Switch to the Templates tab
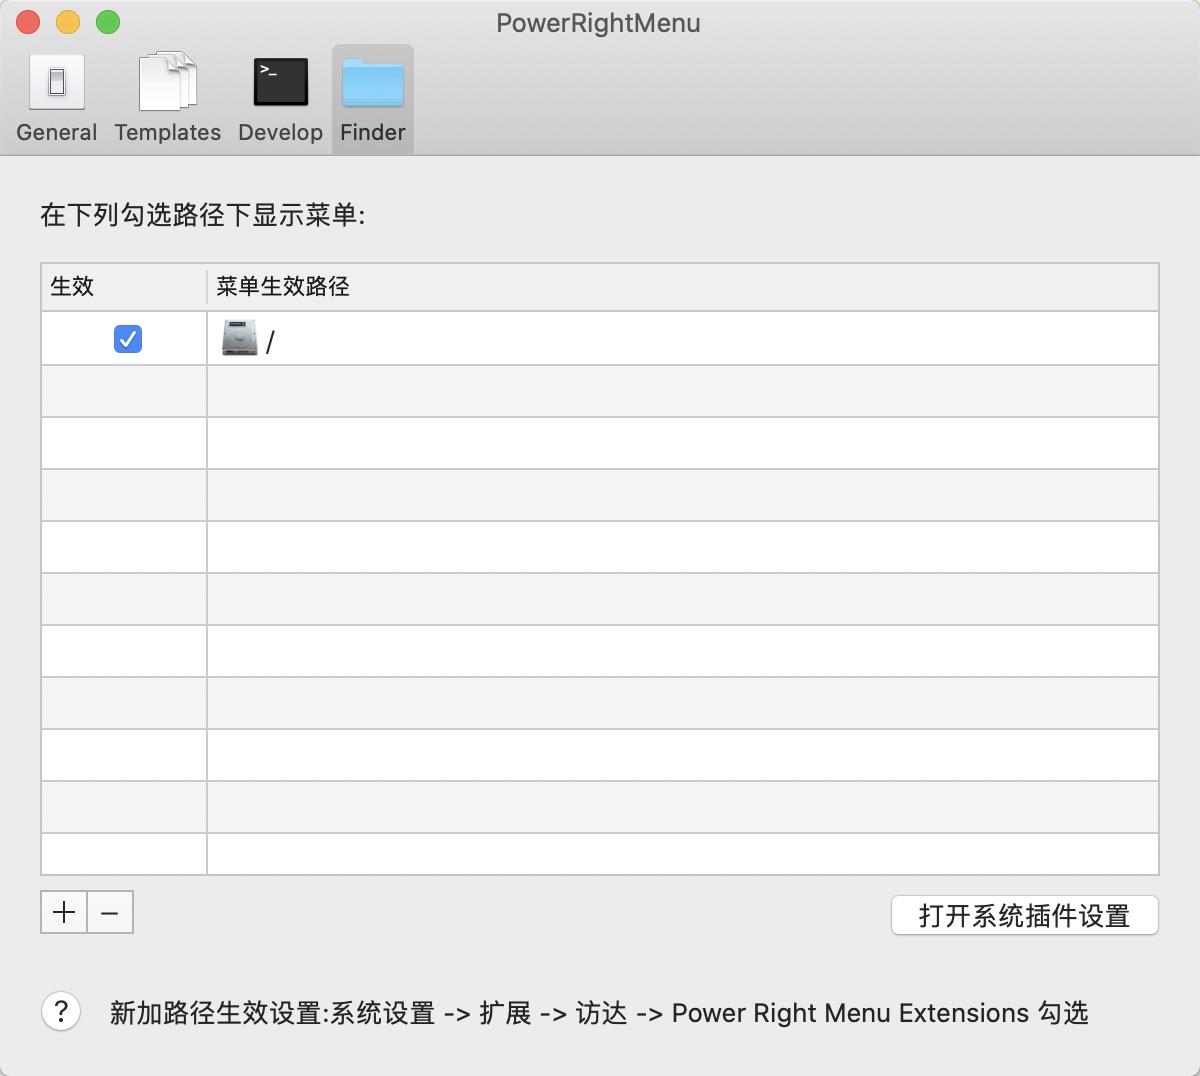This screenshot has width=1200, height=1076. [x=168, y=99]
